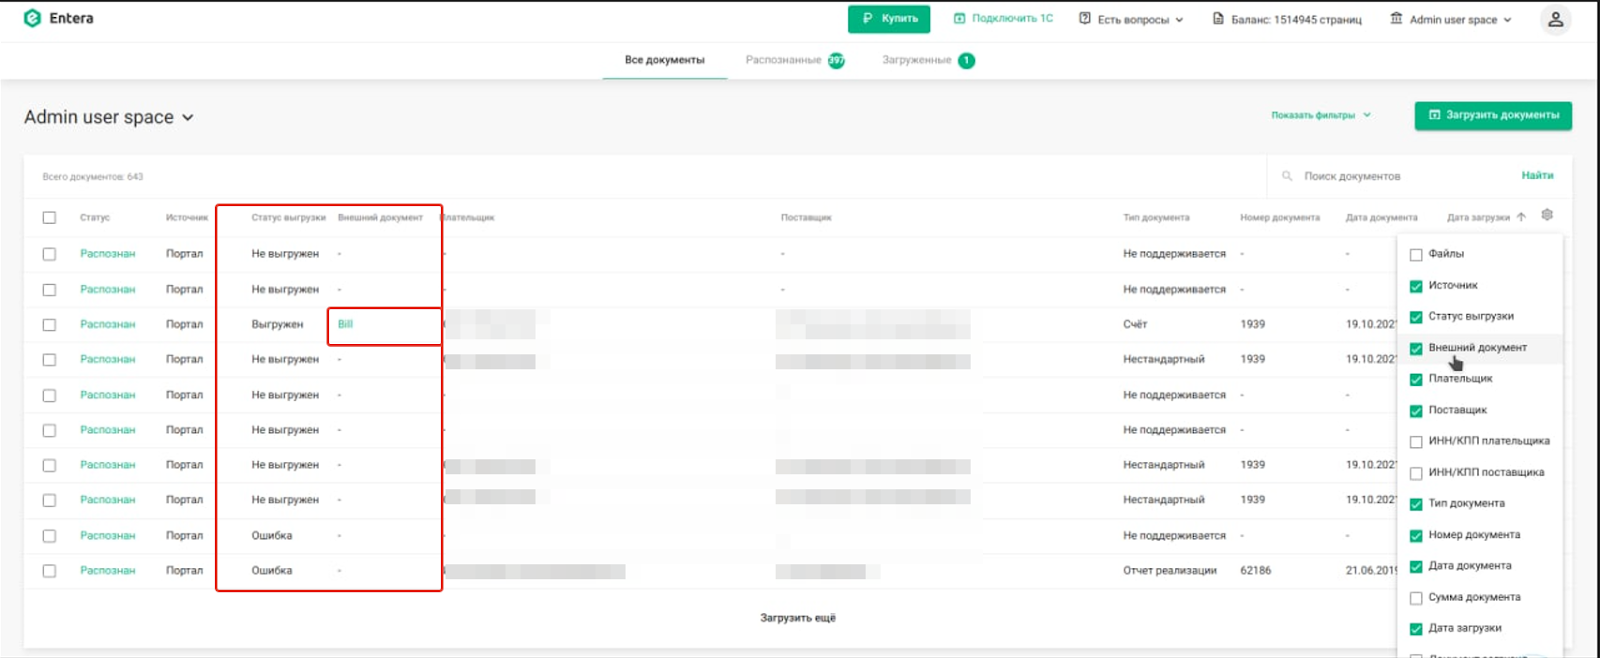1600x658 pixels.
Task: Click the Номер документа column header
Action: point(1280,217)
